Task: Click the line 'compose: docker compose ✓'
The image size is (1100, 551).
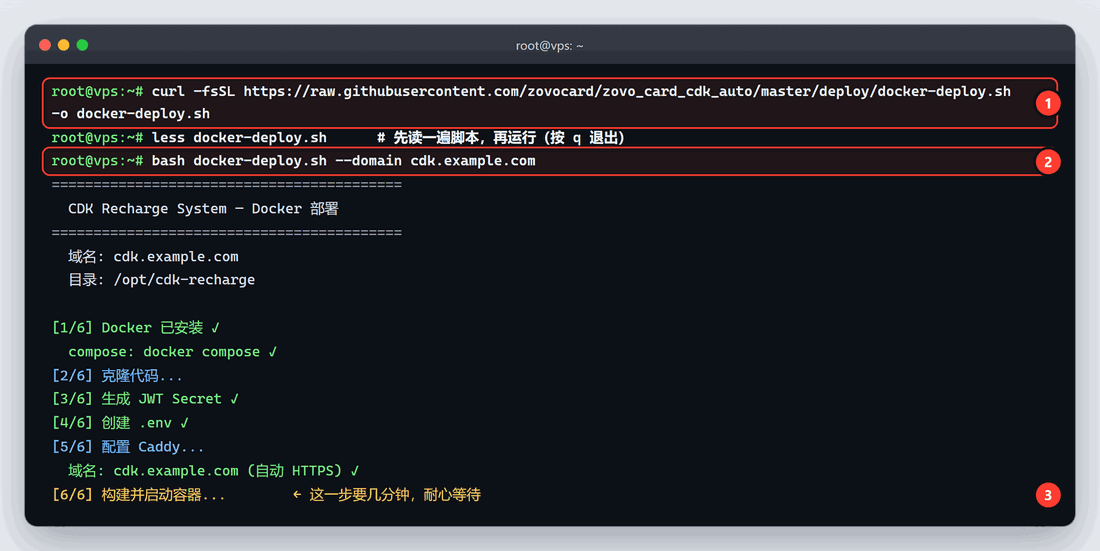Action: pos(173,352)
